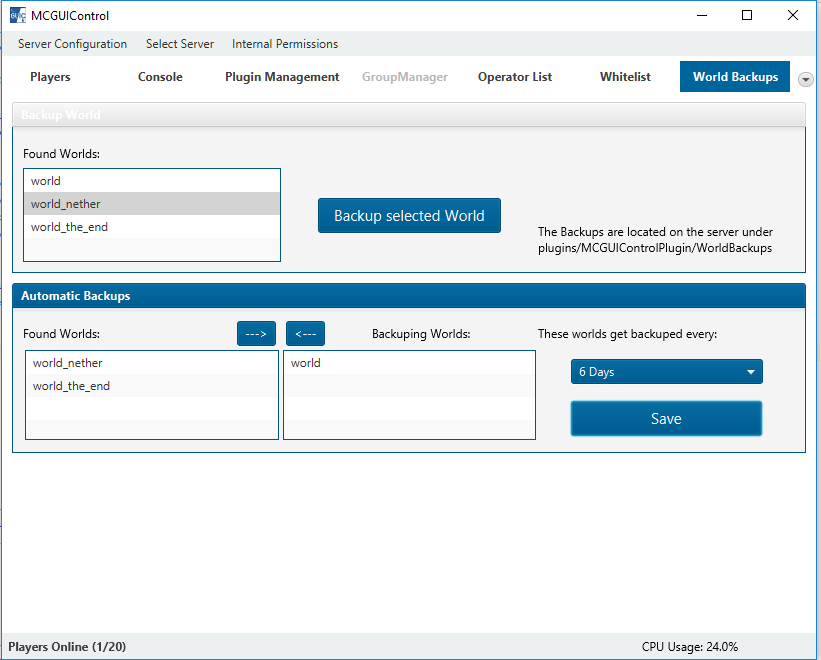
Task: Select world_the_end in Backup World list
Action: pos(70,227)
